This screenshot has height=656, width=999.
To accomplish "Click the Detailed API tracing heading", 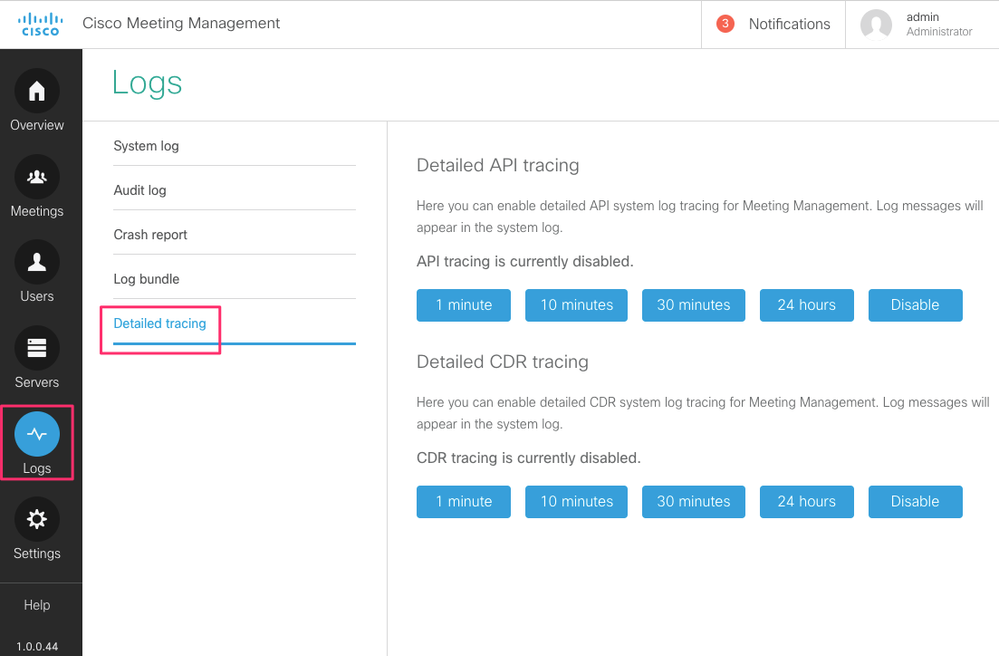I will click(x=498, y=166).
